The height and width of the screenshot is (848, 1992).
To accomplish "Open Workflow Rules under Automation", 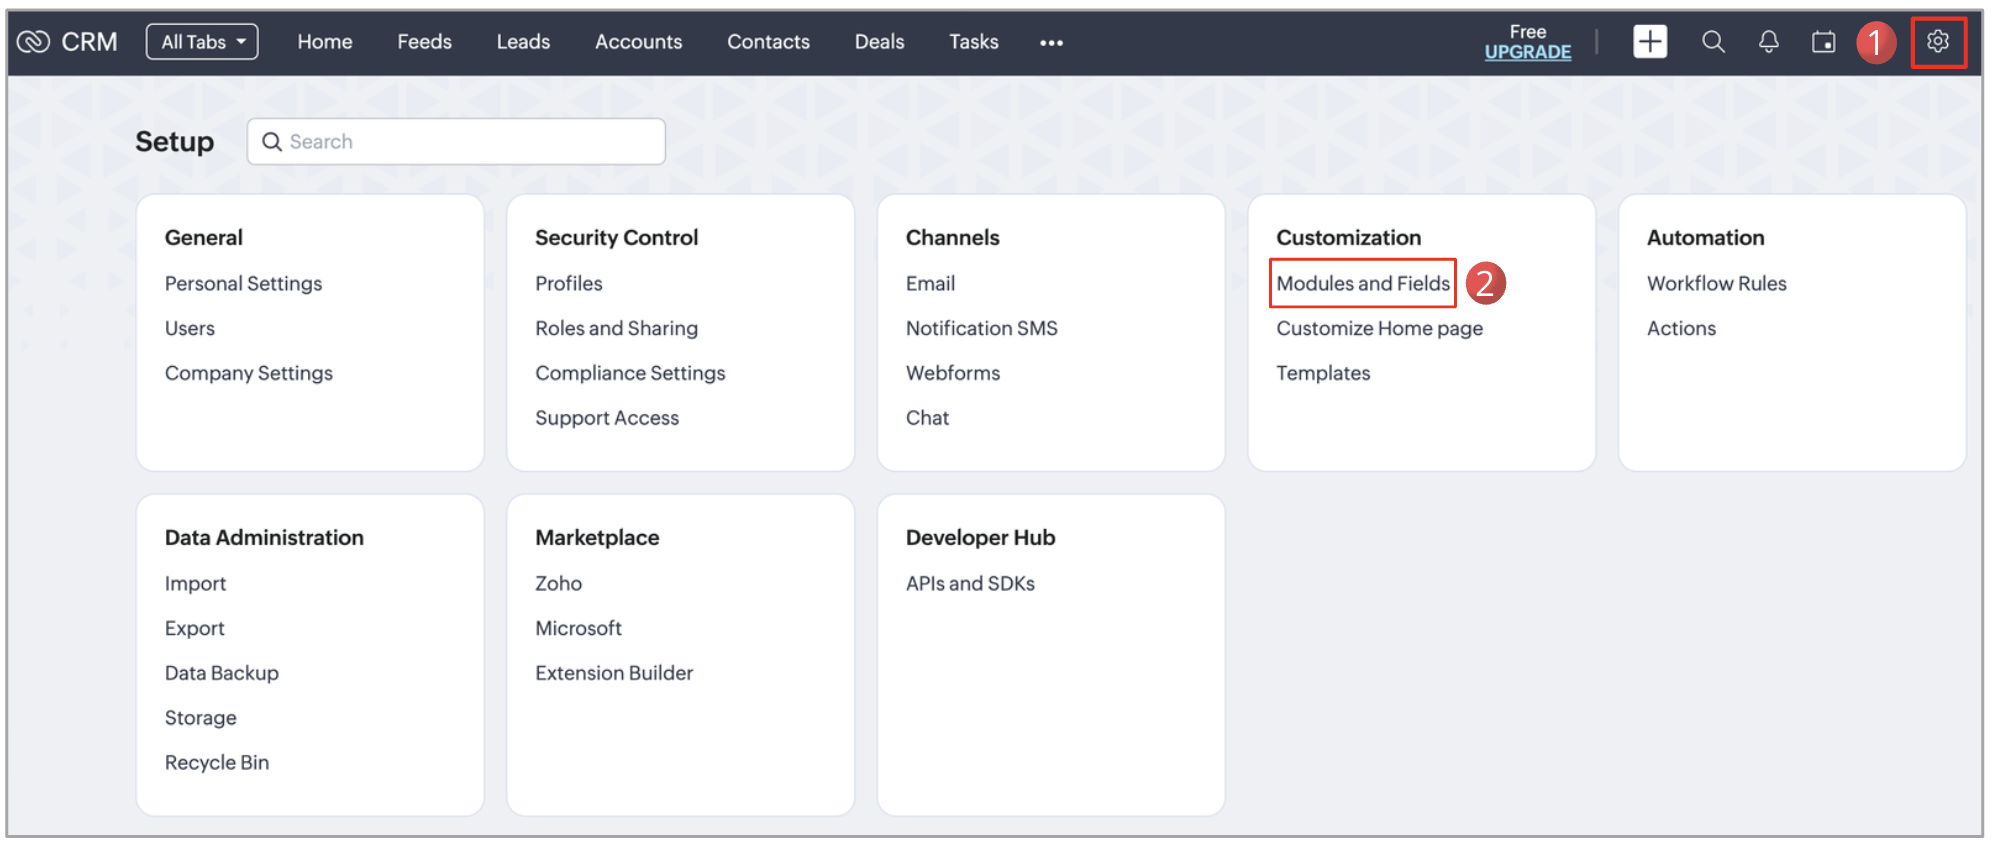I will click(x=1716, y=284).
